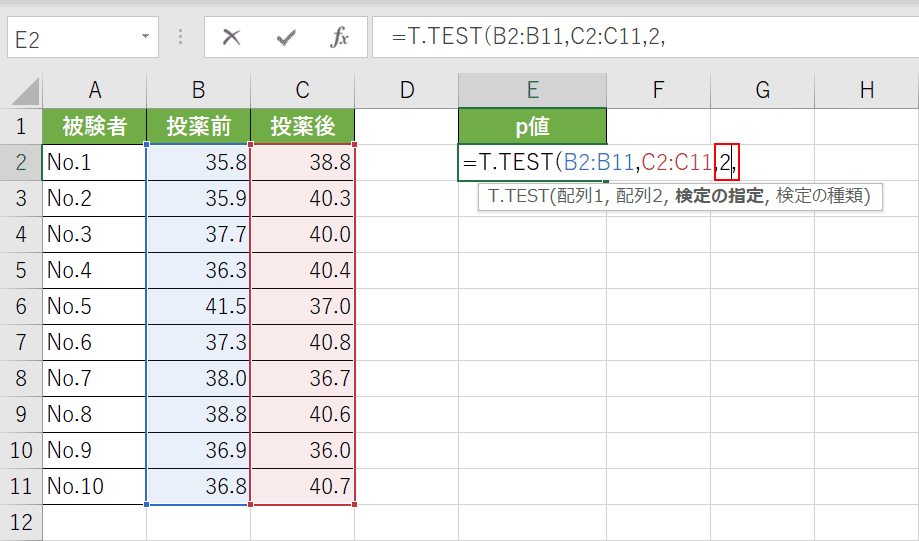Select column E header
The width and height of the screenshot is (919, 541).
pos(532,91)
